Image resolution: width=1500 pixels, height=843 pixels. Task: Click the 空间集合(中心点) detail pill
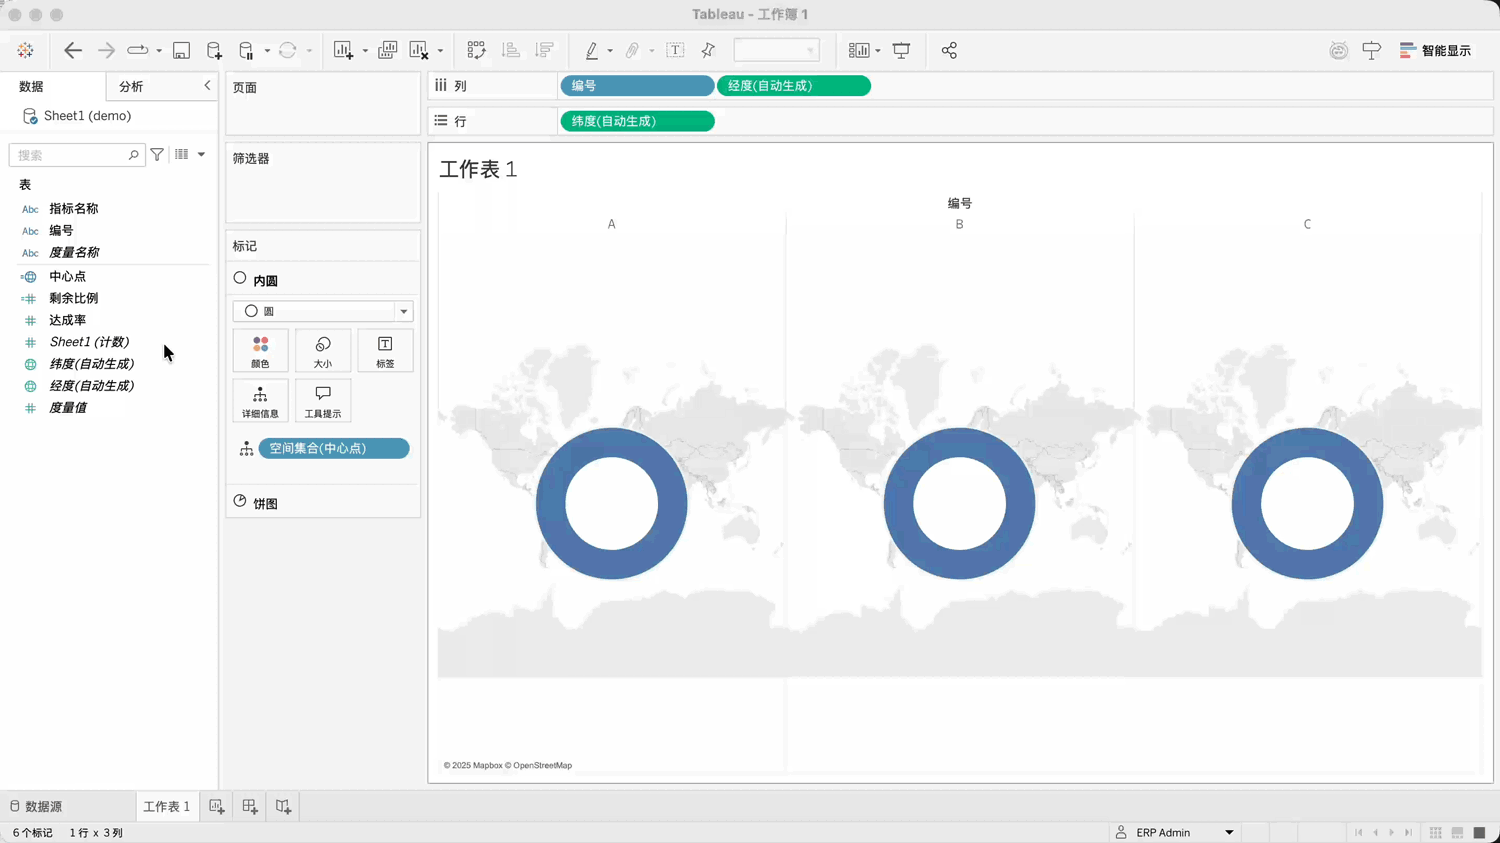tap(333, 448)
